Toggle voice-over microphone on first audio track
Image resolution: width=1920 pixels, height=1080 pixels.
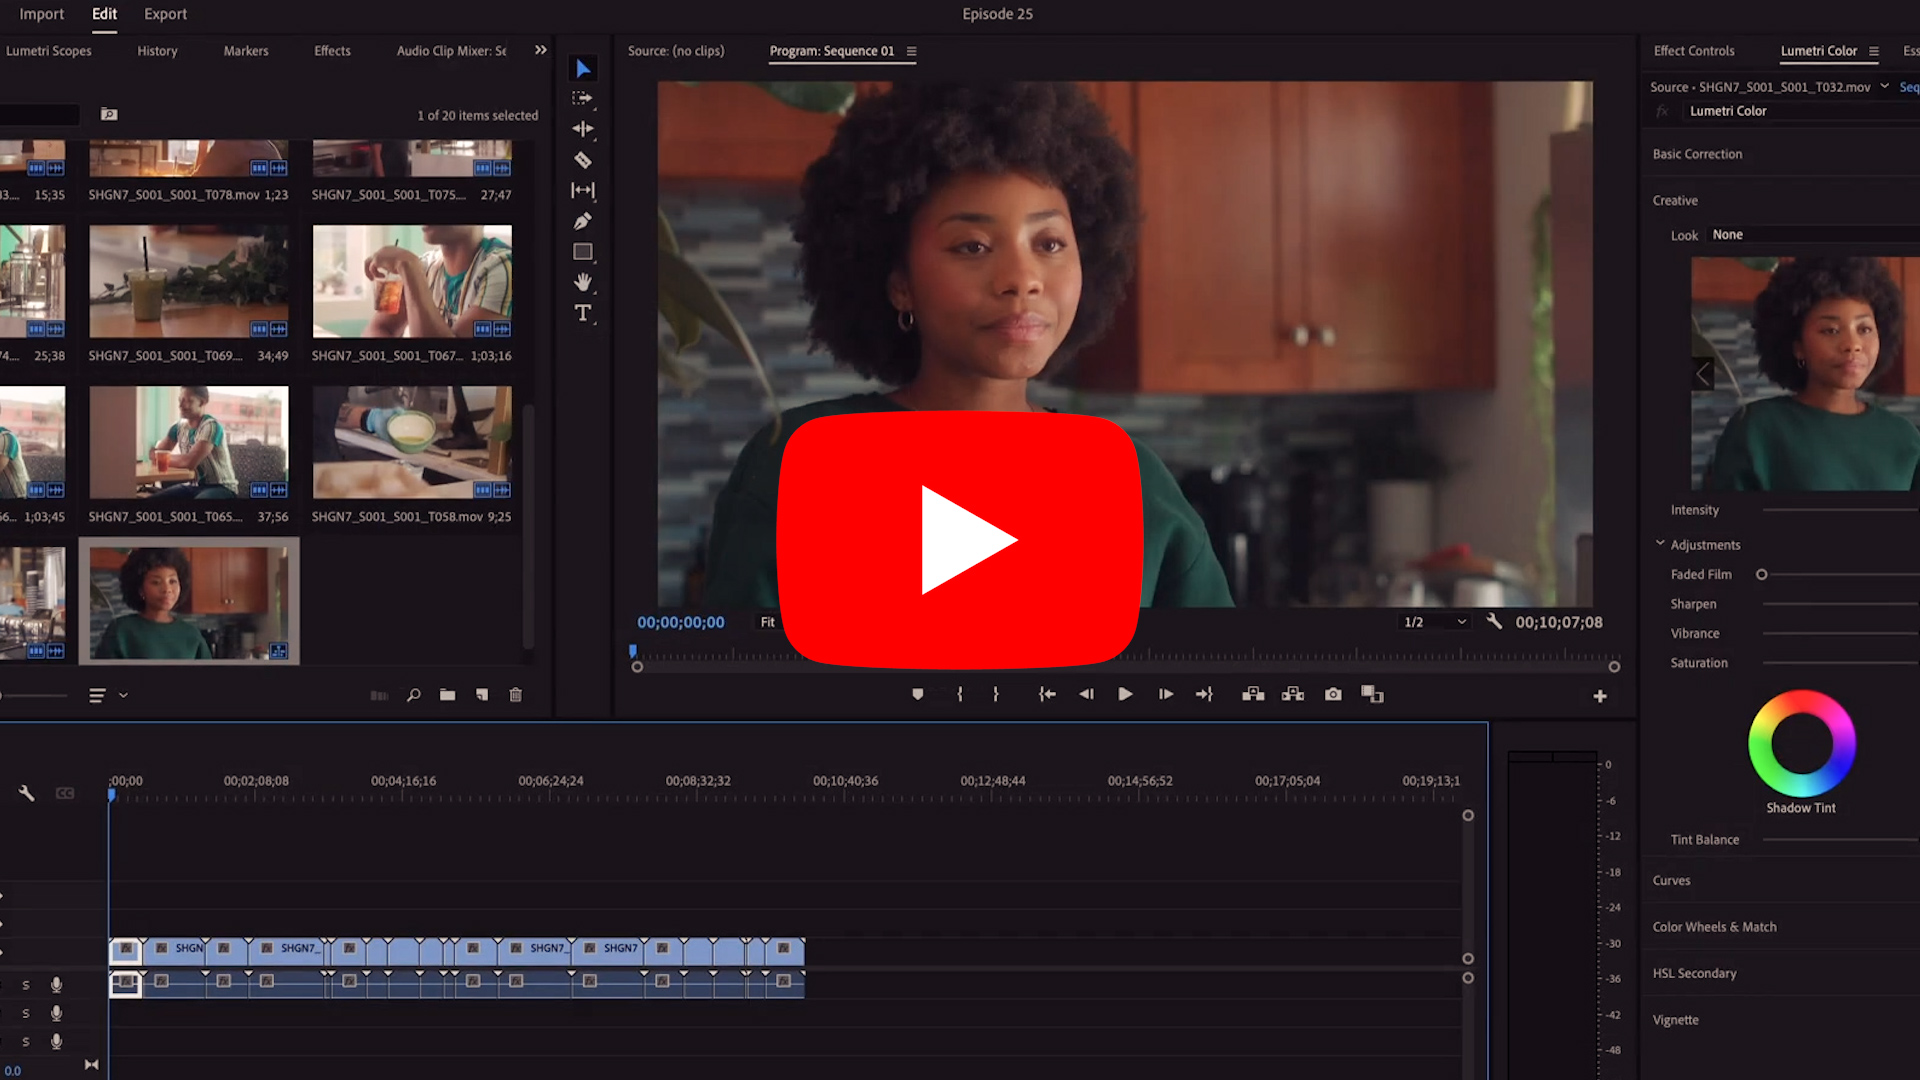[57, 985]
